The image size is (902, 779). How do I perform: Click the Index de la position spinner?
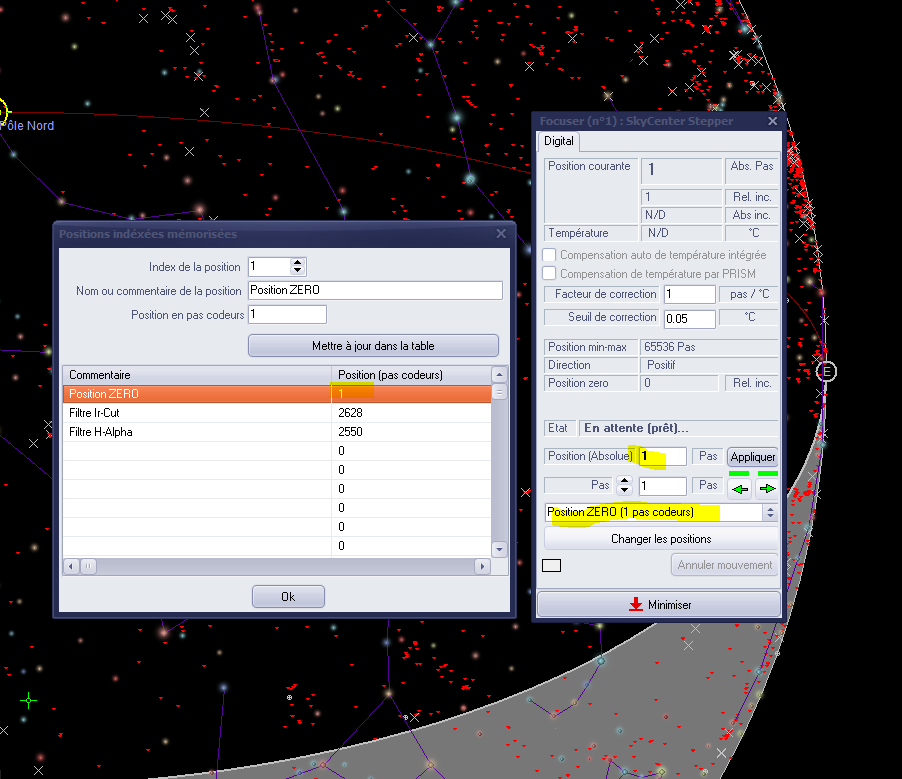(x=297, y=267)
